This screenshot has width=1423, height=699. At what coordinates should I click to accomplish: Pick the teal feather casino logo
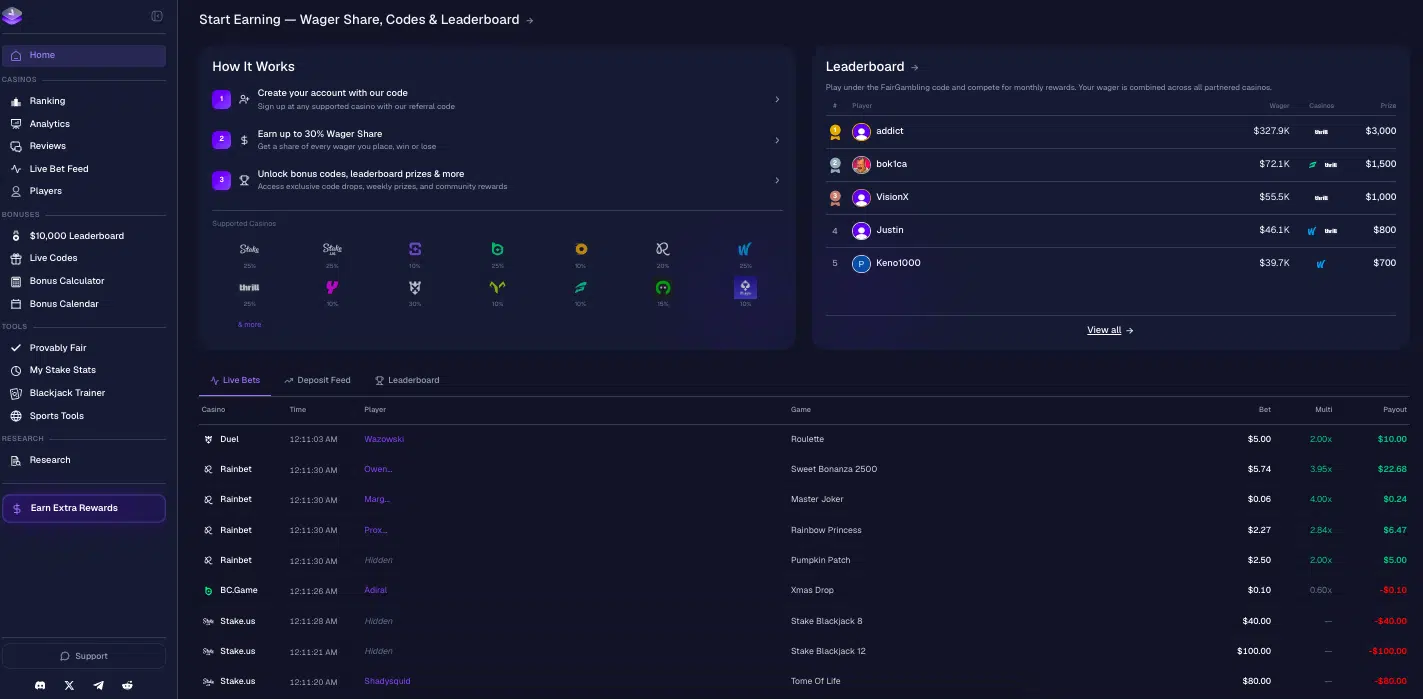pos(580,288)
